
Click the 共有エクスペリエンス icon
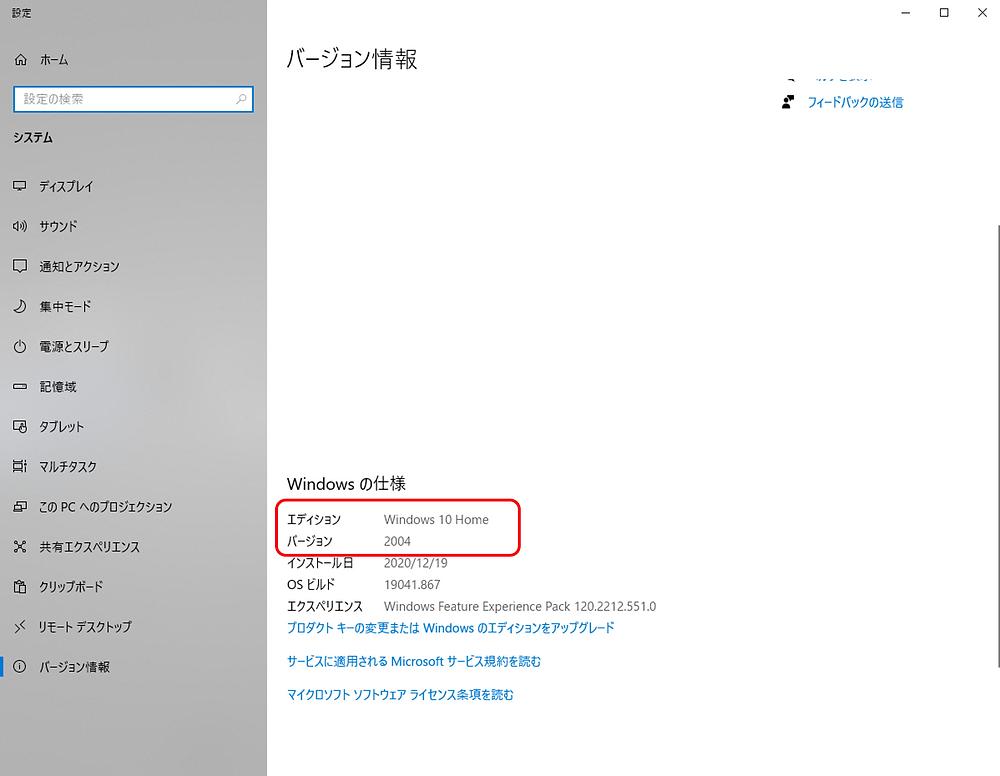point(20,546)
